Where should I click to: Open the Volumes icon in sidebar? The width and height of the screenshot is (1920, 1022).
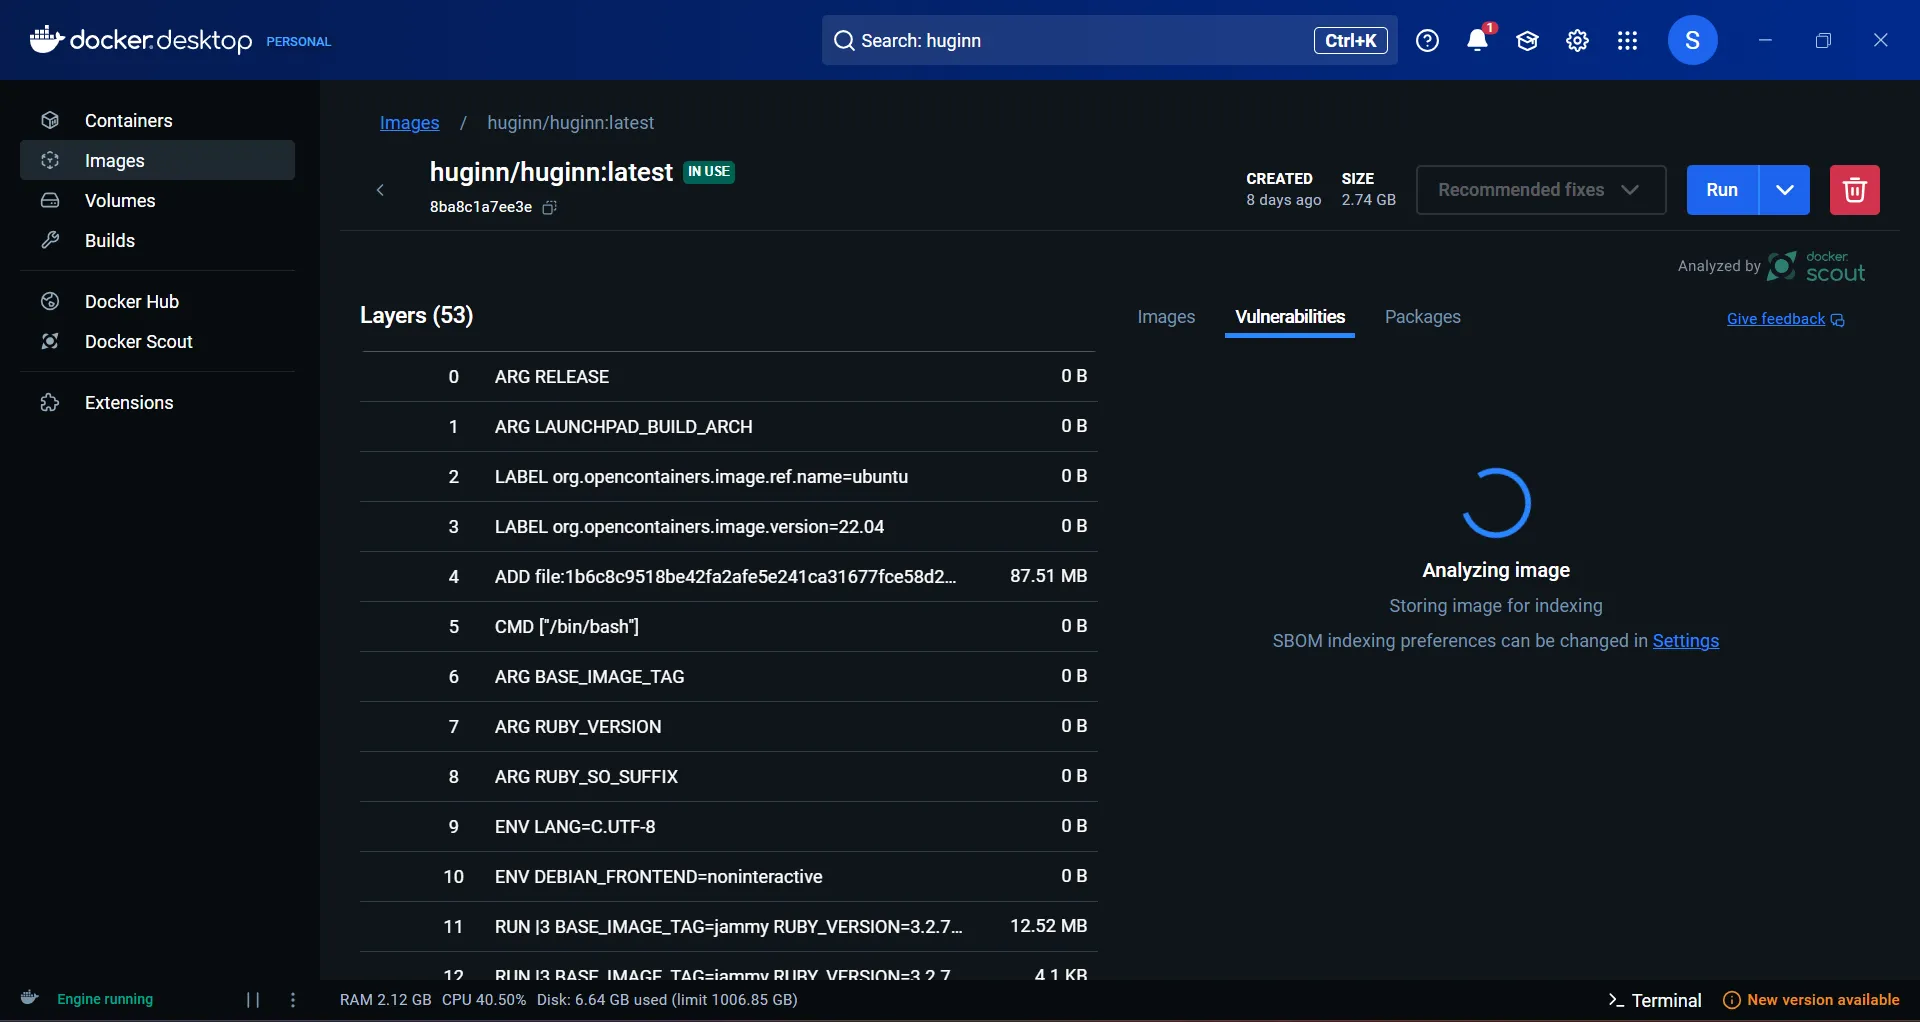(50, 200)
